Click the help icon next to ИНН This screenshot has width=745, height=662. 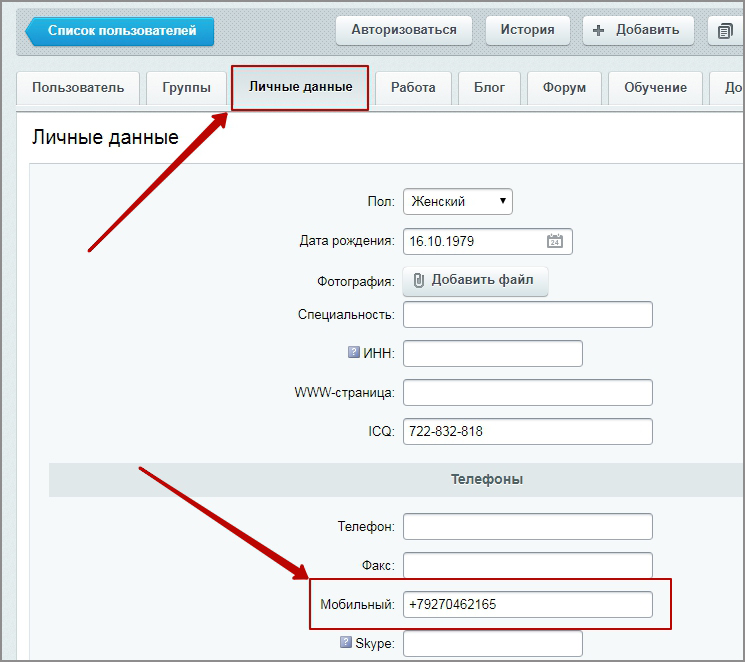coord(353,353)
